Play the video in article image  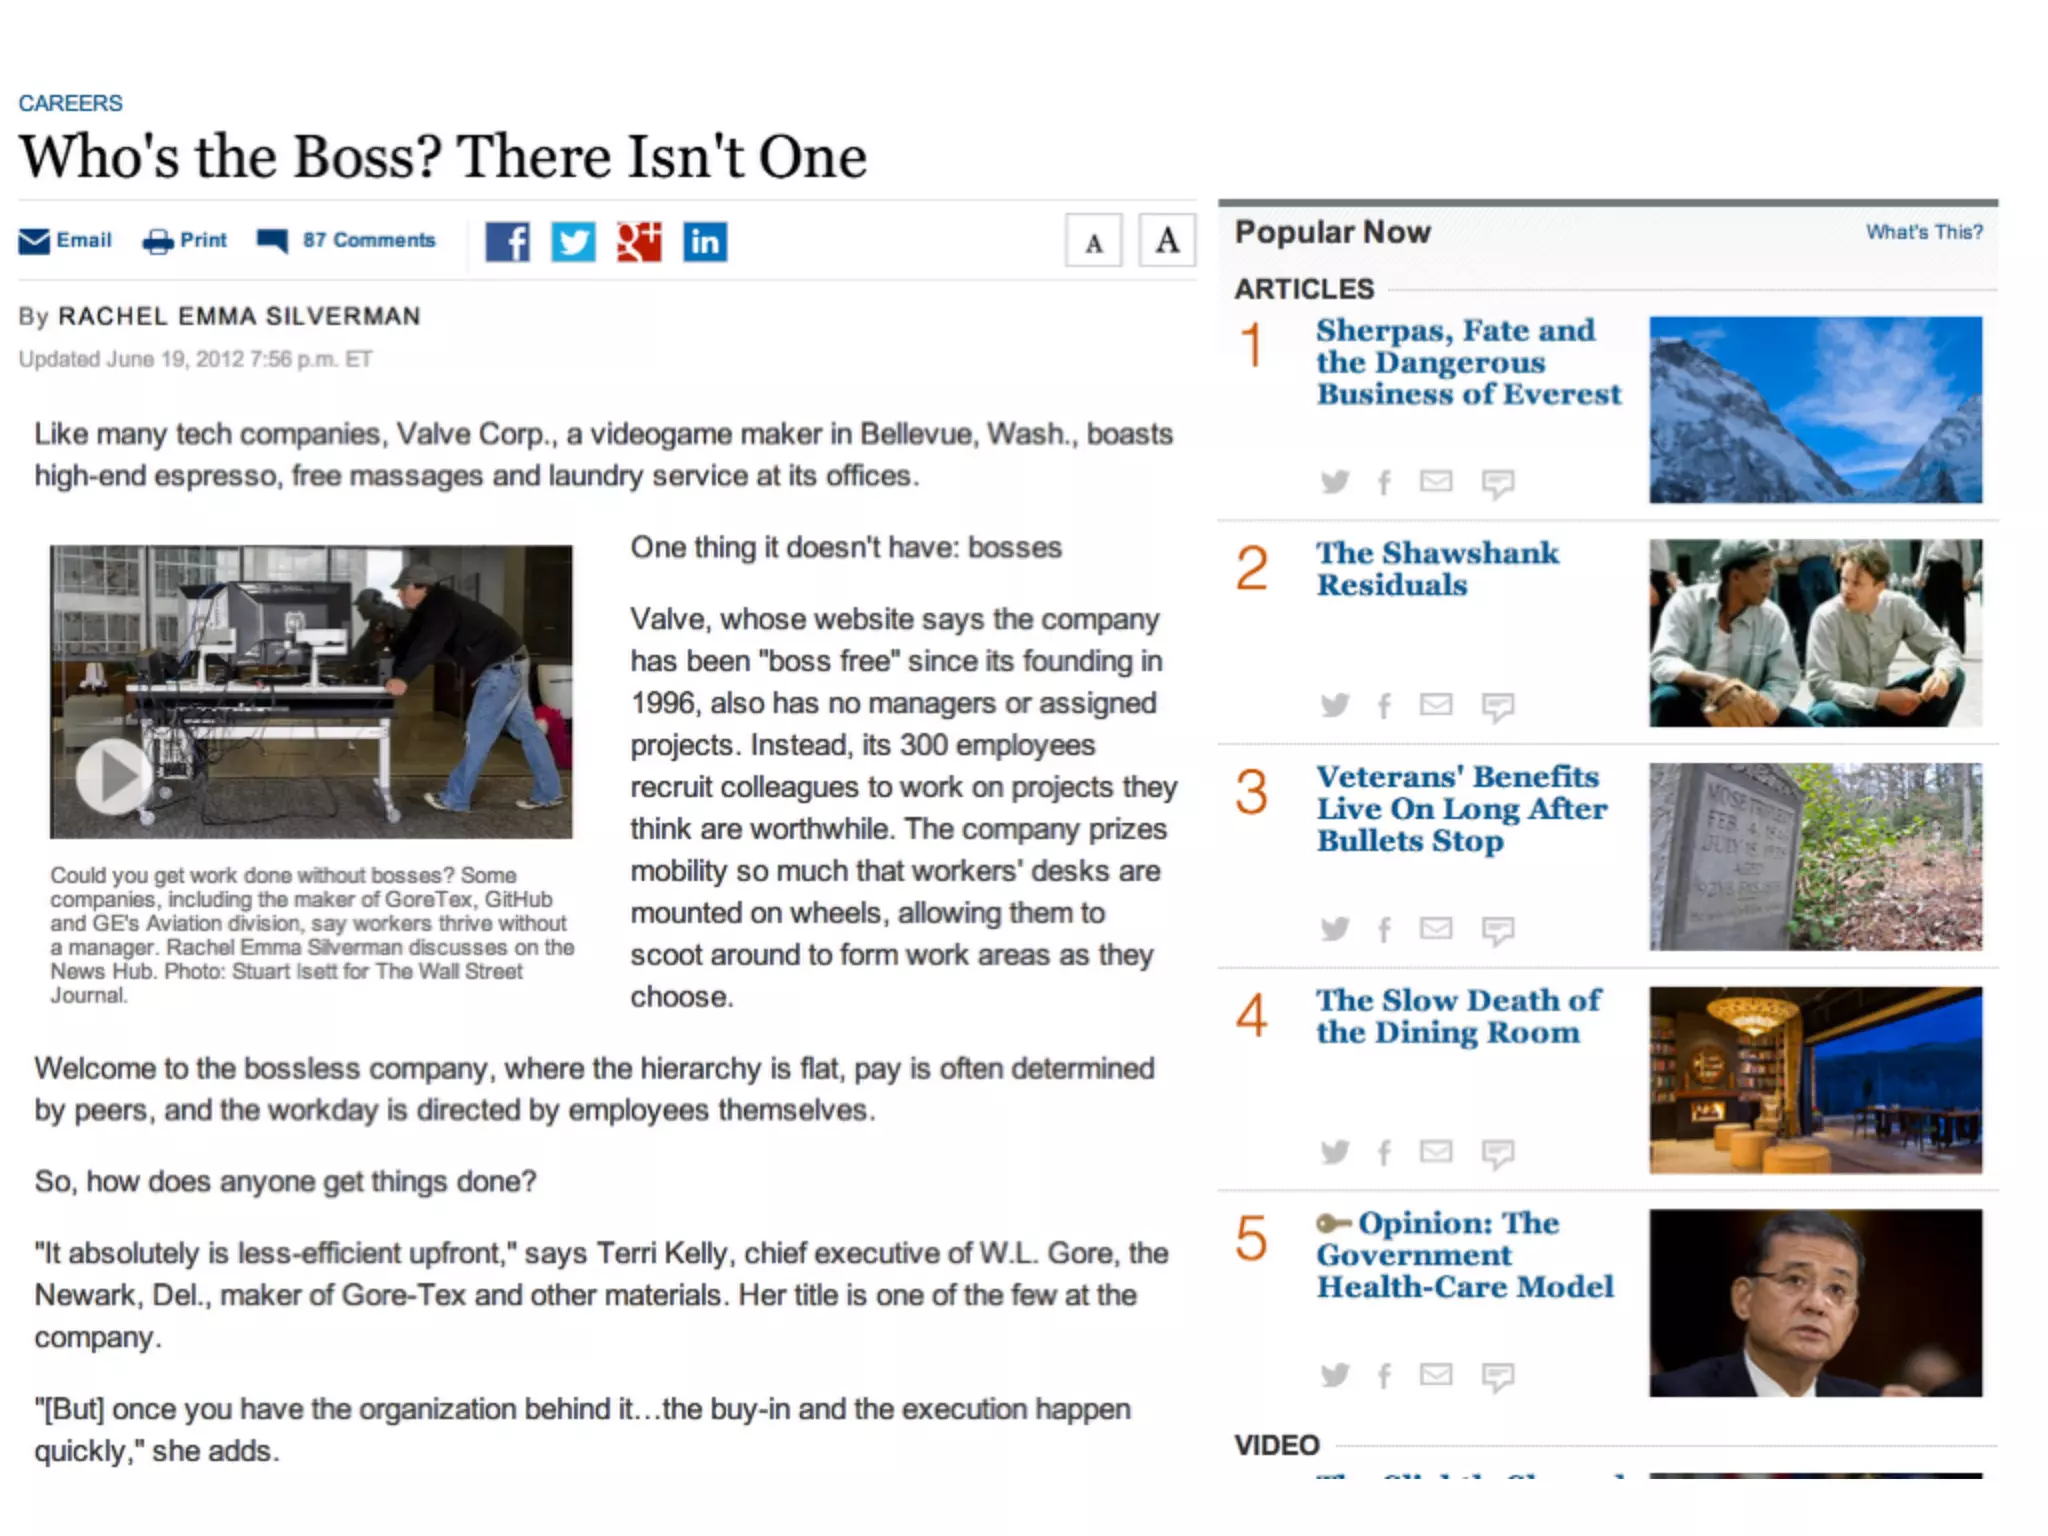coord(113,775)
